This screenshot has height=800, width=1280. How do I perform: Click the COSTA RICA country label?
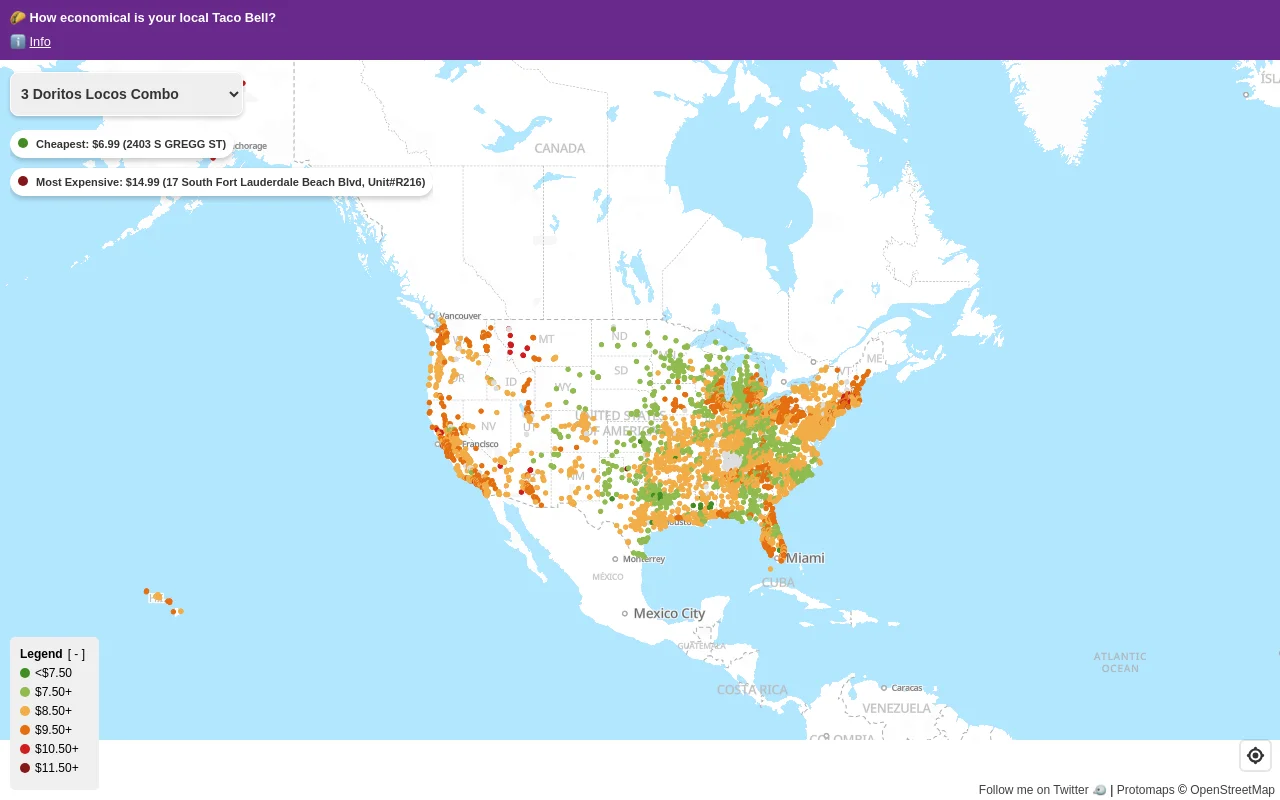(x=752, y=690)
